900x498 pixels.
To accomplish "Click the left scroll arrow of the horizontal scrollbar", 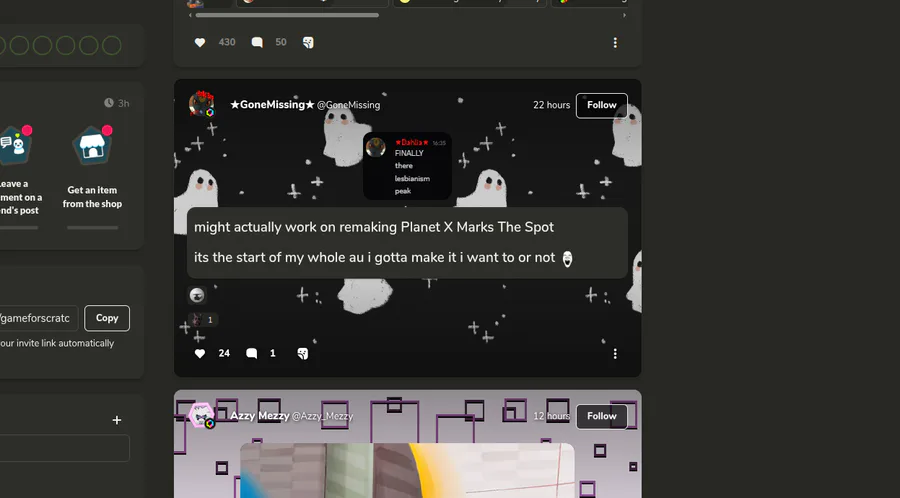I will pos(191,15).
